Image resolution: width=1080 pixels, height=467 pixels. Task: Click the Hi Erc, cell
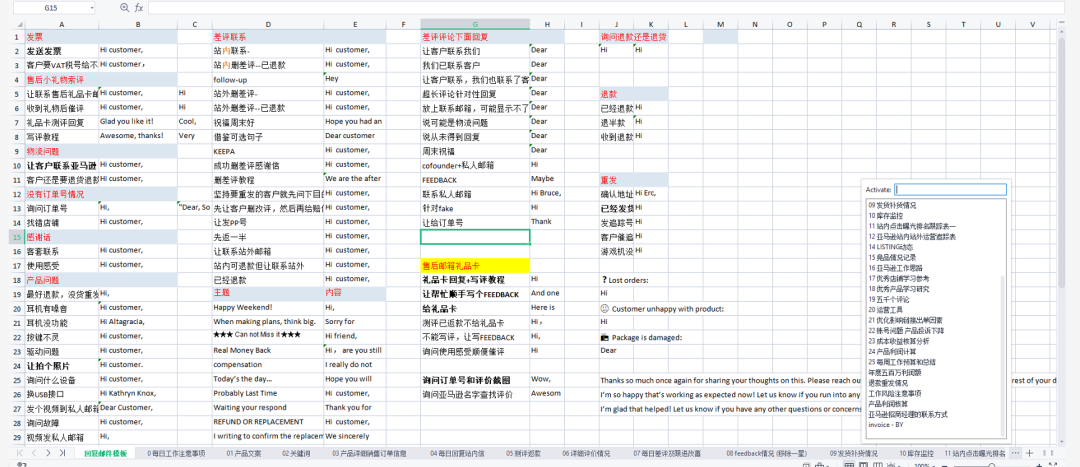pos(651,194)
